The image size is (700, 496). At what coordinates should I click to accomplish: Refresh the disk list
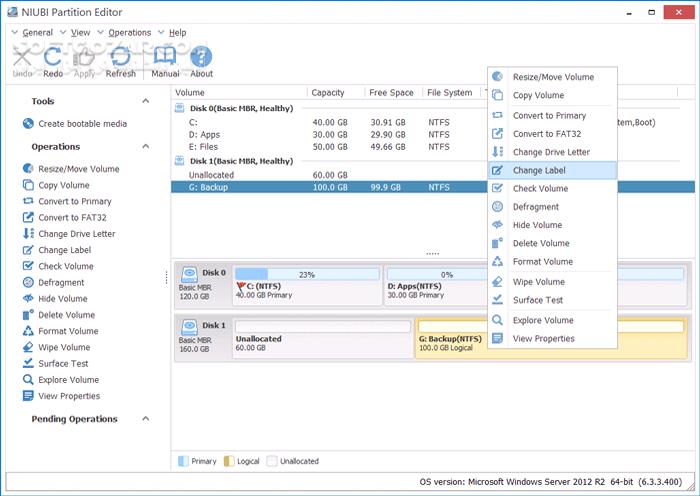click(x=120, y=57)
